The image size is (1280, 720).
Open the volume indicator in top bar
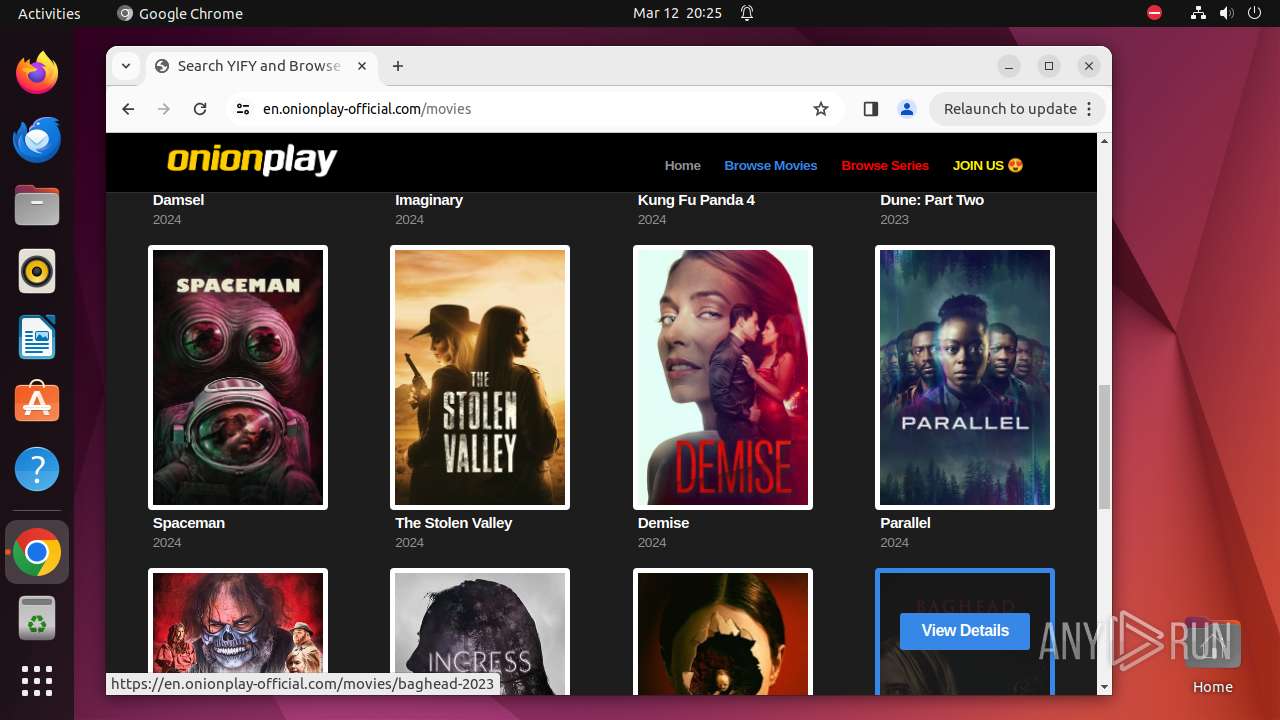1227,13
